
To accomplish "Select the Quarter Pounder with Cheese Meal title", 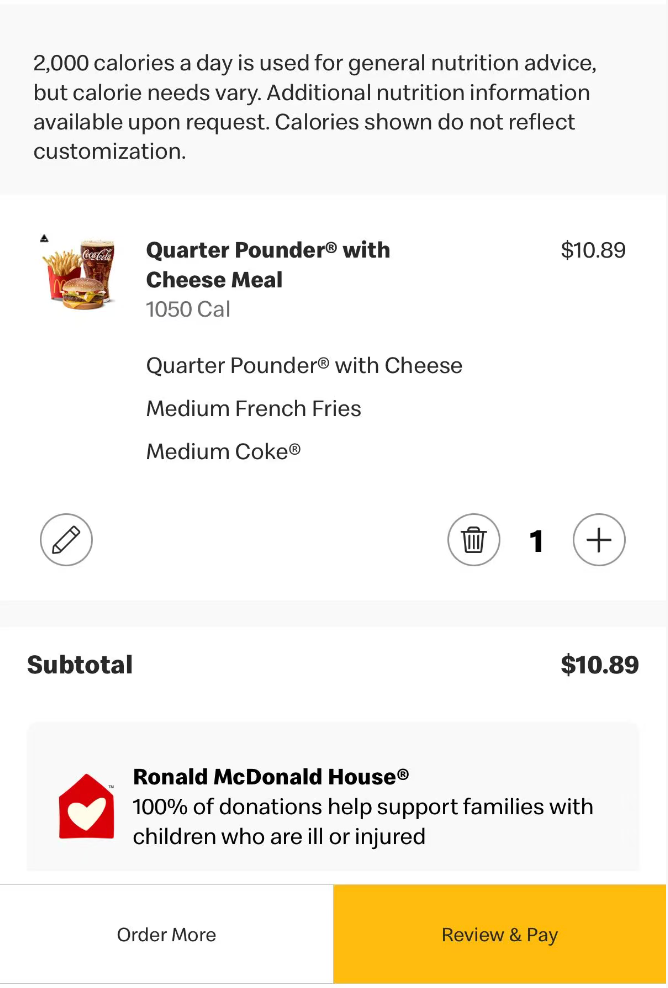I will click(x=268, y=265).
